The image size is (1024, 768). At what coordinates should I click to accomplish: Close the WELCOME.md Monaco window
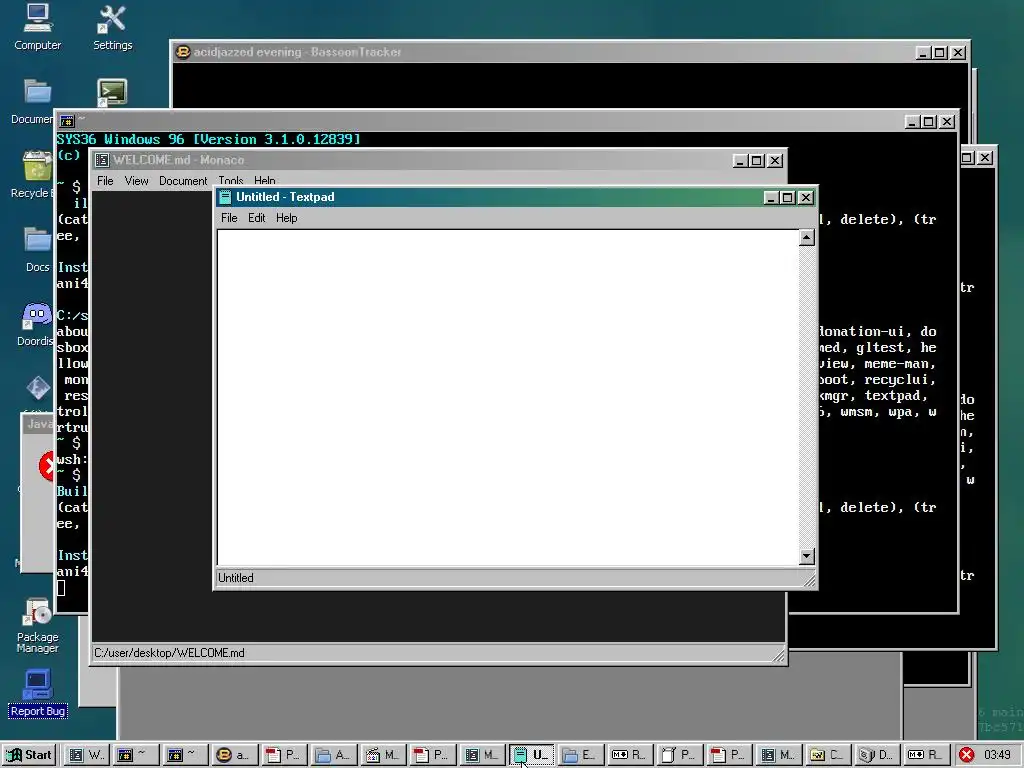pos(775,161)
